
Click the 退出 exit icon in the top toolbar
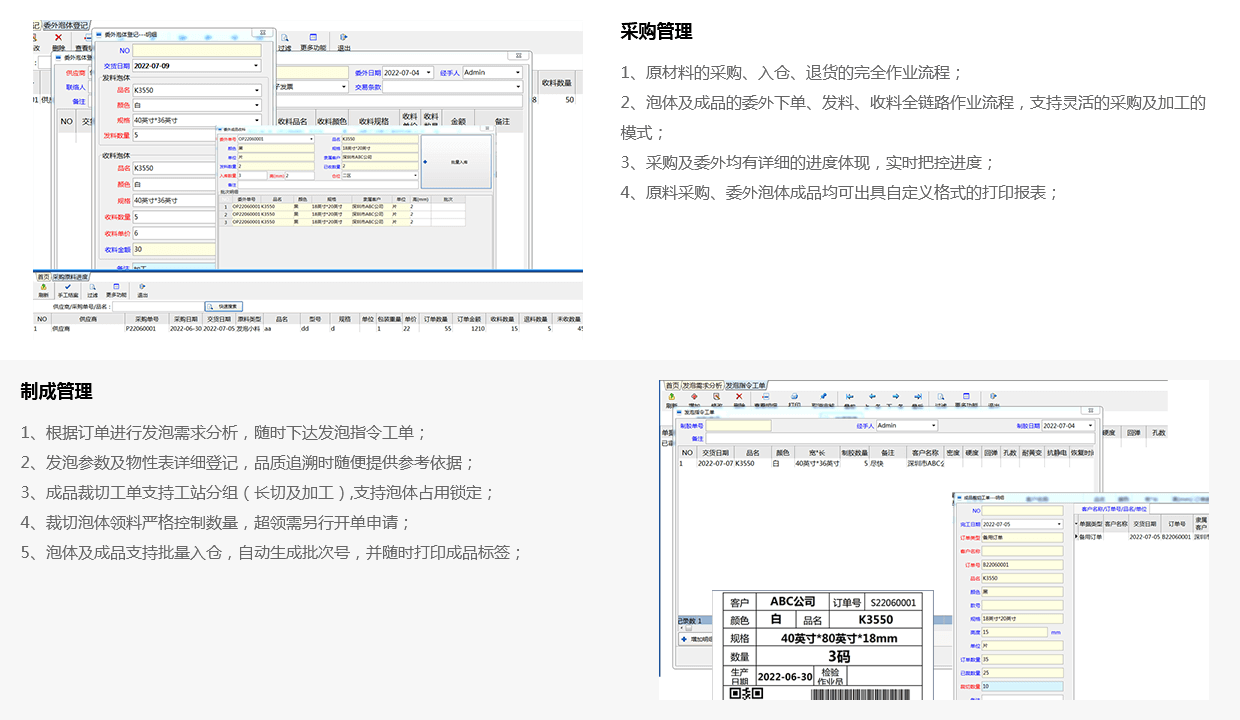pyautogui.click(x=343, y=39)
